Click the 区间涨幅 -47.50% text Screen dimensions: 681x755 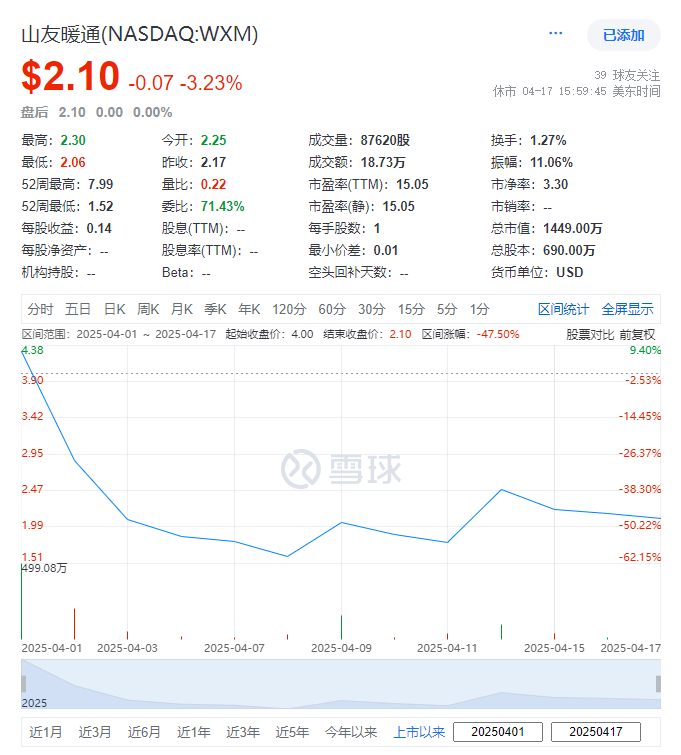(470, 334)
